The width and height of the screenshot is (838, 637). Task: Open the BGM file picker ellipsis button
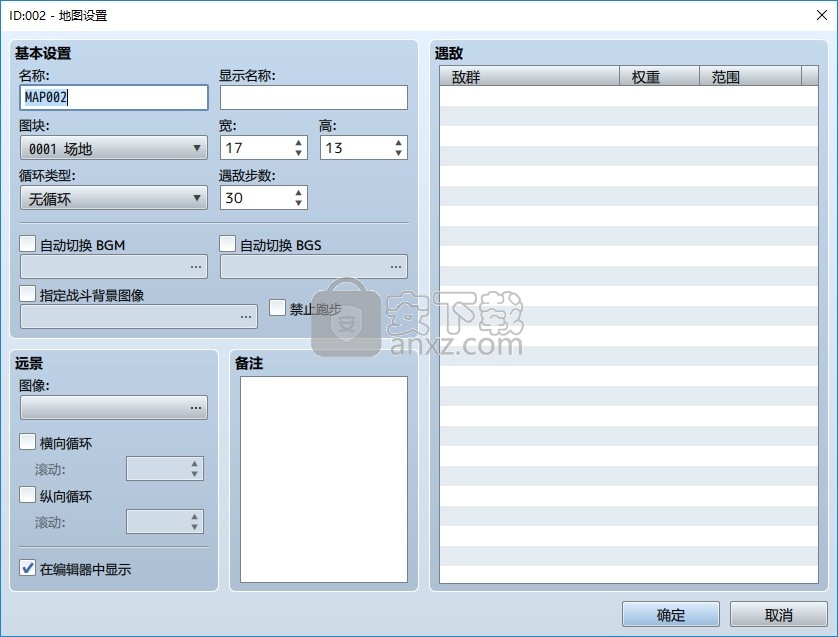pos(196,267)
